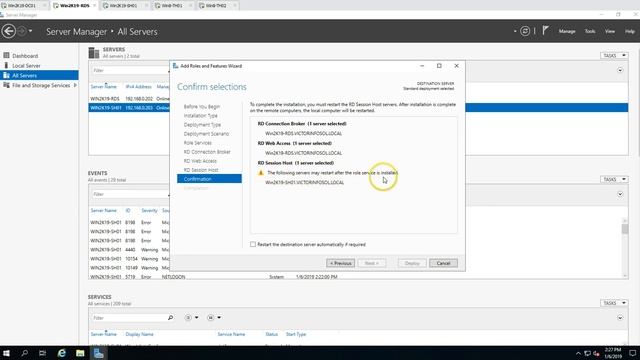The height and width of the screenshot is (360, 640).
Task: Click the Deploy button in wizard
Action: click(x=412, y=263)
